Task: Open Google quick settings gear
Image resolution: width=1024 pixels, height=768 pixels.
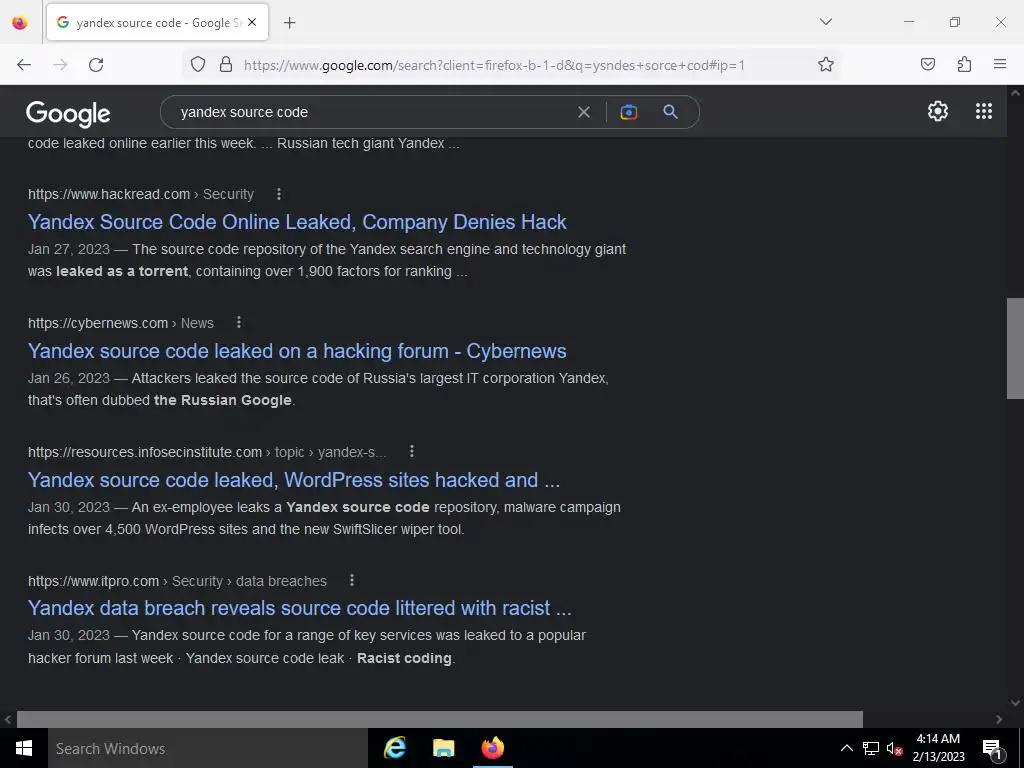Action: click(x=938, y=111)
